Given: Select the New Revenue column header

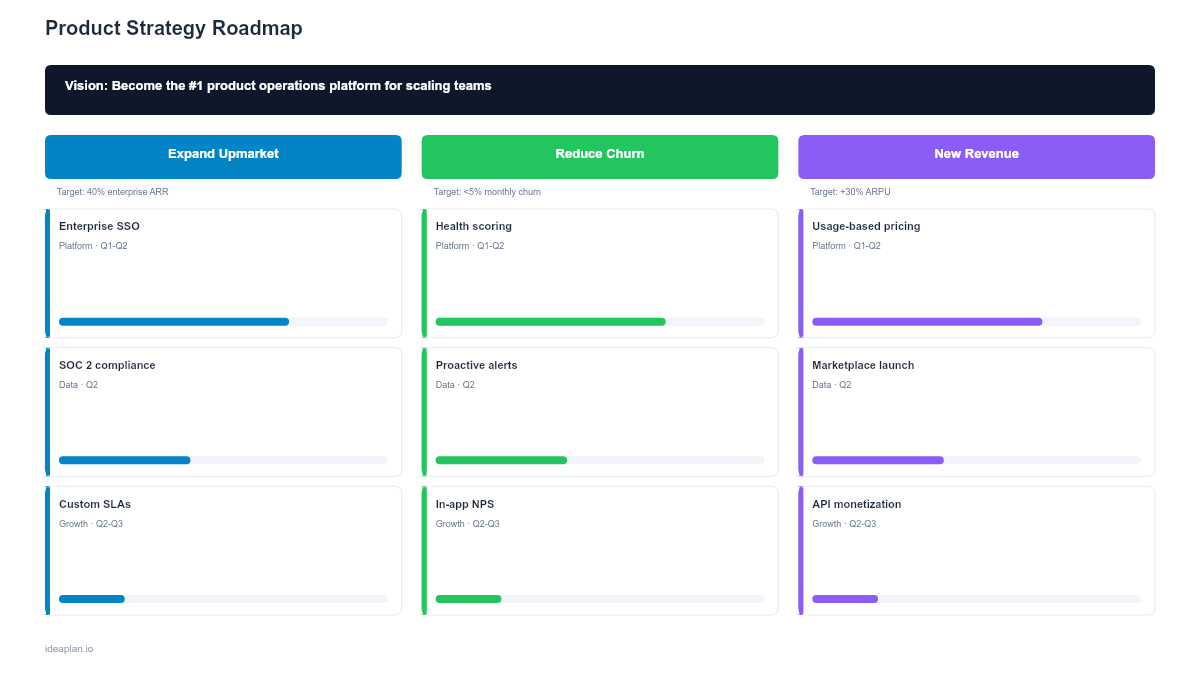Looking at the screenshot, I should 976,156.
